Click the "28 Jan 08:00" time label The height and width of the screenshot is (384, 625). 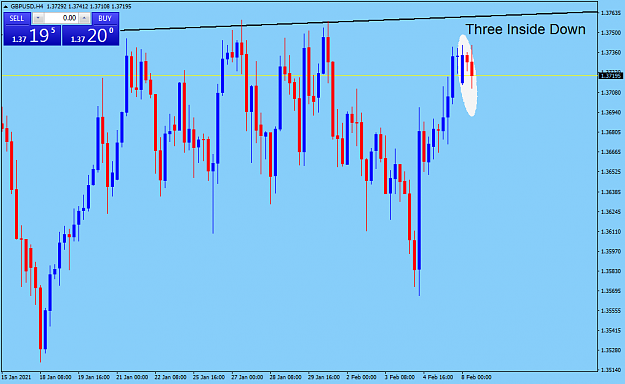pyautogui.click(x=285, y=377)
